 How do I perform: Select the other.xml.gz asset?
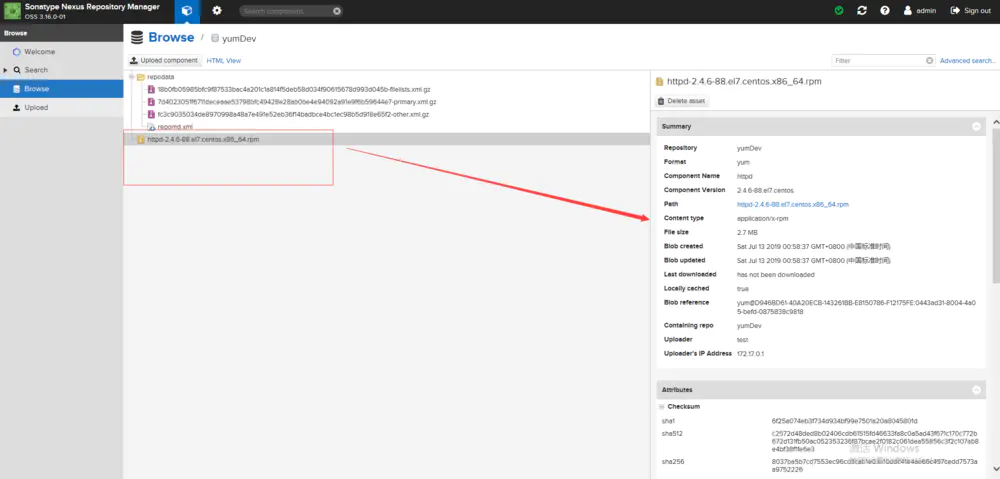tap(293, 115)
